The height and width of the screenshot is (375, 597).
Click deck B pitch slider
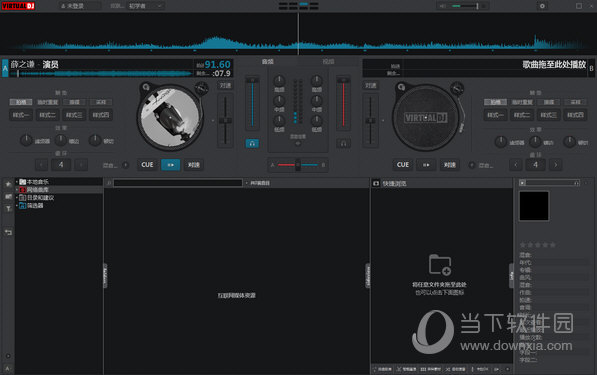[x=370, y=121]
